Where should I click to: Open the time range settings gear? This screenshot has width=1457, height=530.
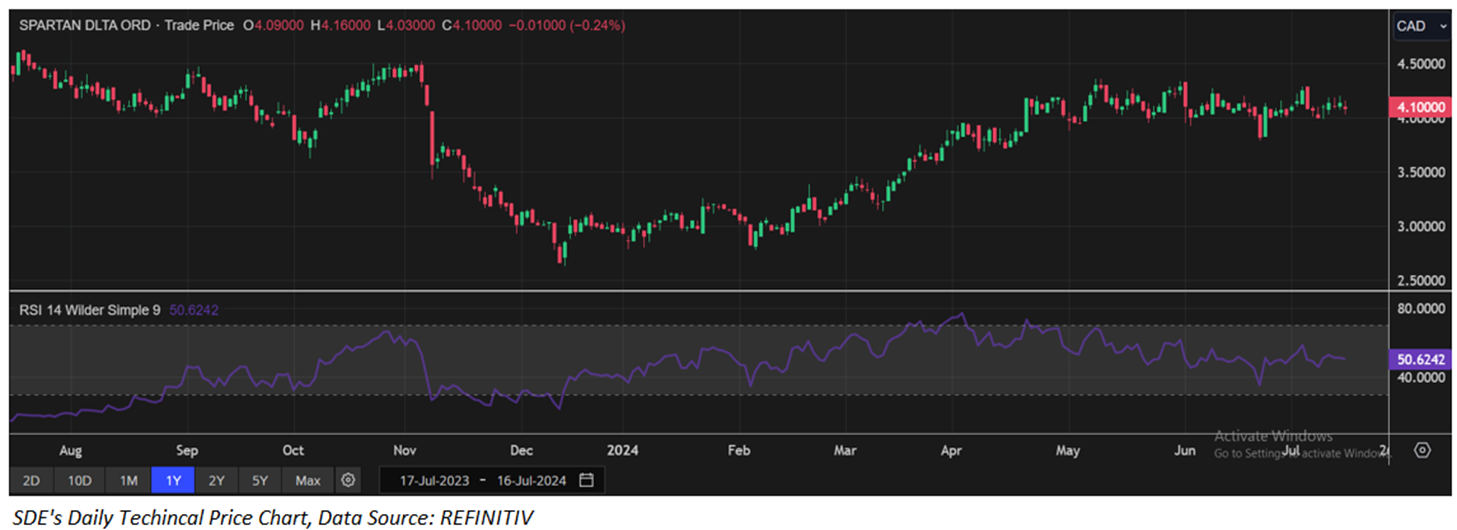[348, 480]
